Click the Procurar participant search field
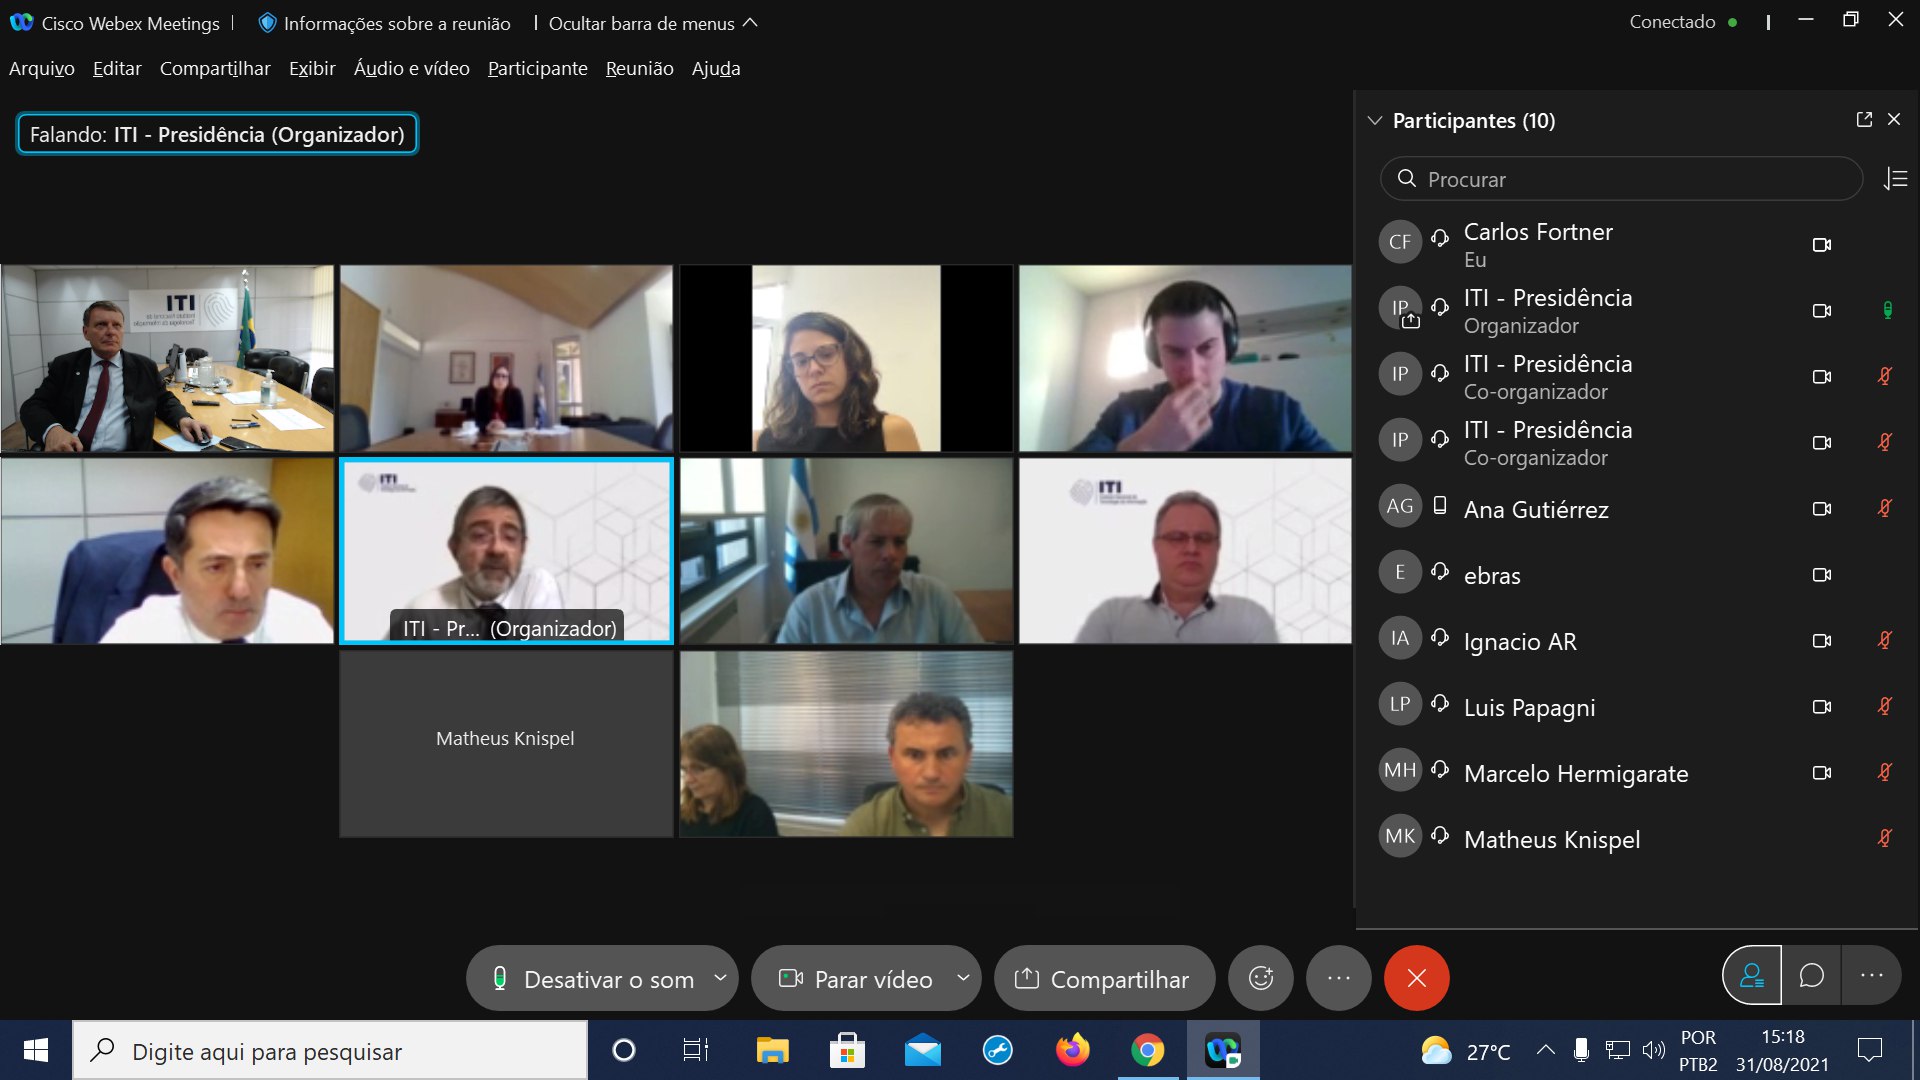 point(1620,179)
